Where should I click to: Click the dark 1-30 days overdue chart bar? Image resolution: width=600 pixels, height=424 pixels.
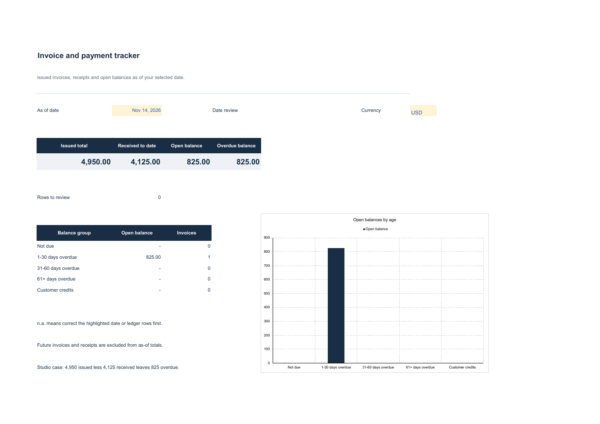[x=336, y=305]
